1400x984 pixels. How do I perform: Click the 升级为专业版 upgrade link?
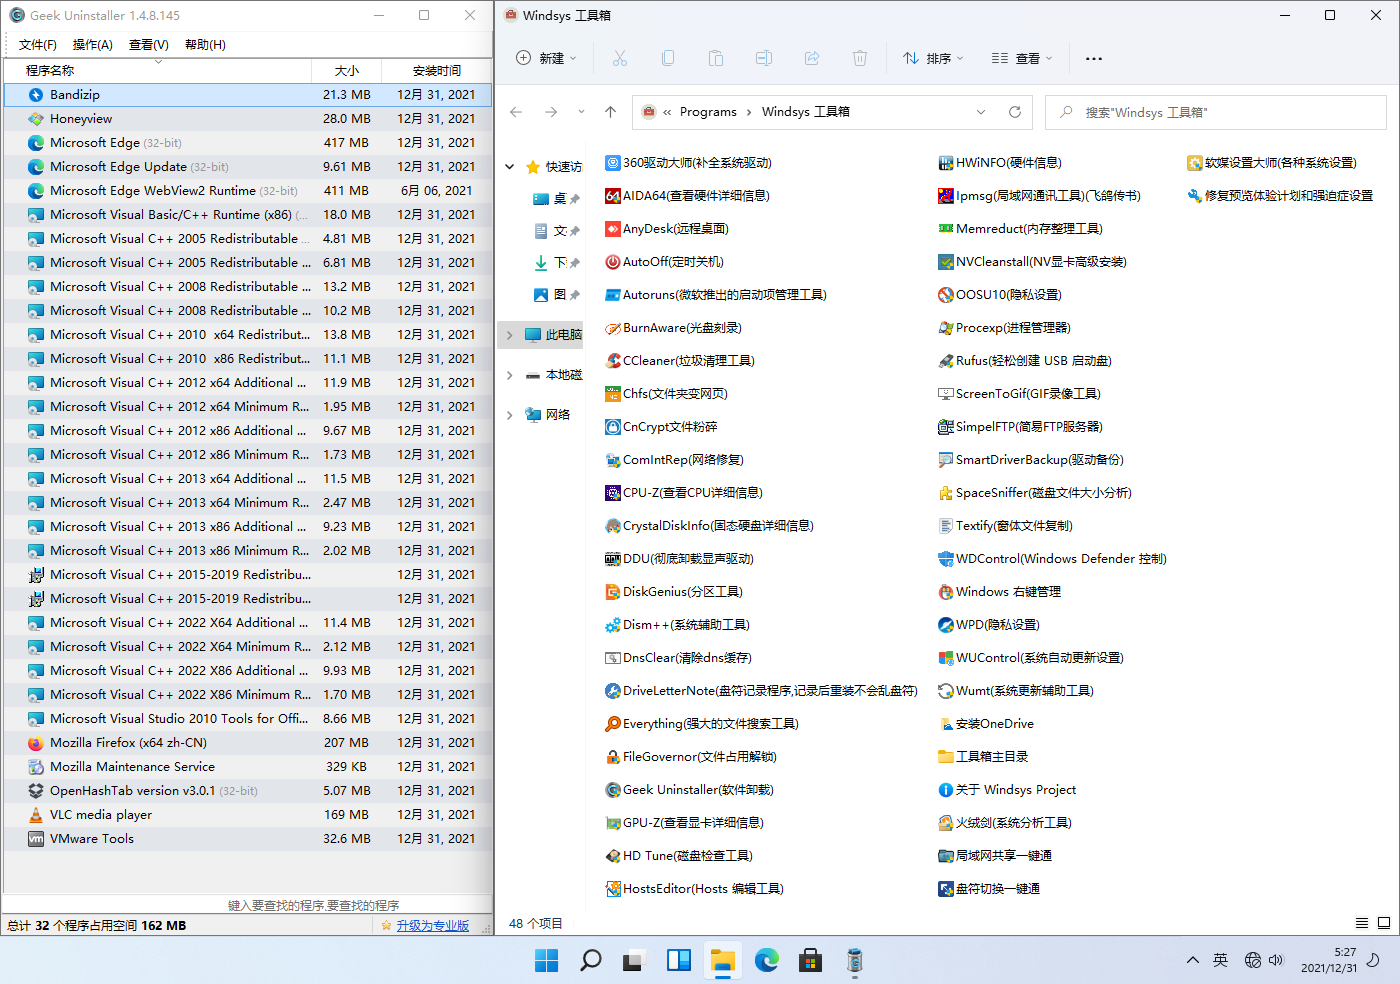tap(432, 926)
